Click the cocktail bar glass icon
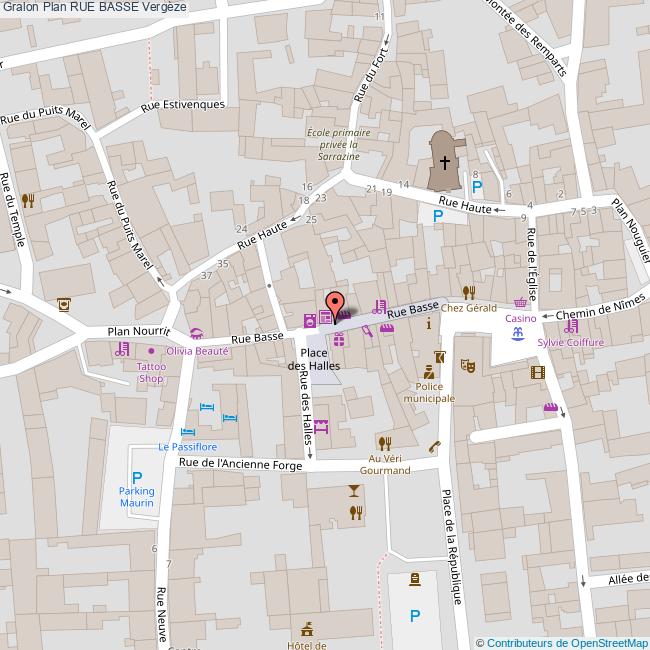650x650 pixels. pos(353,489)
